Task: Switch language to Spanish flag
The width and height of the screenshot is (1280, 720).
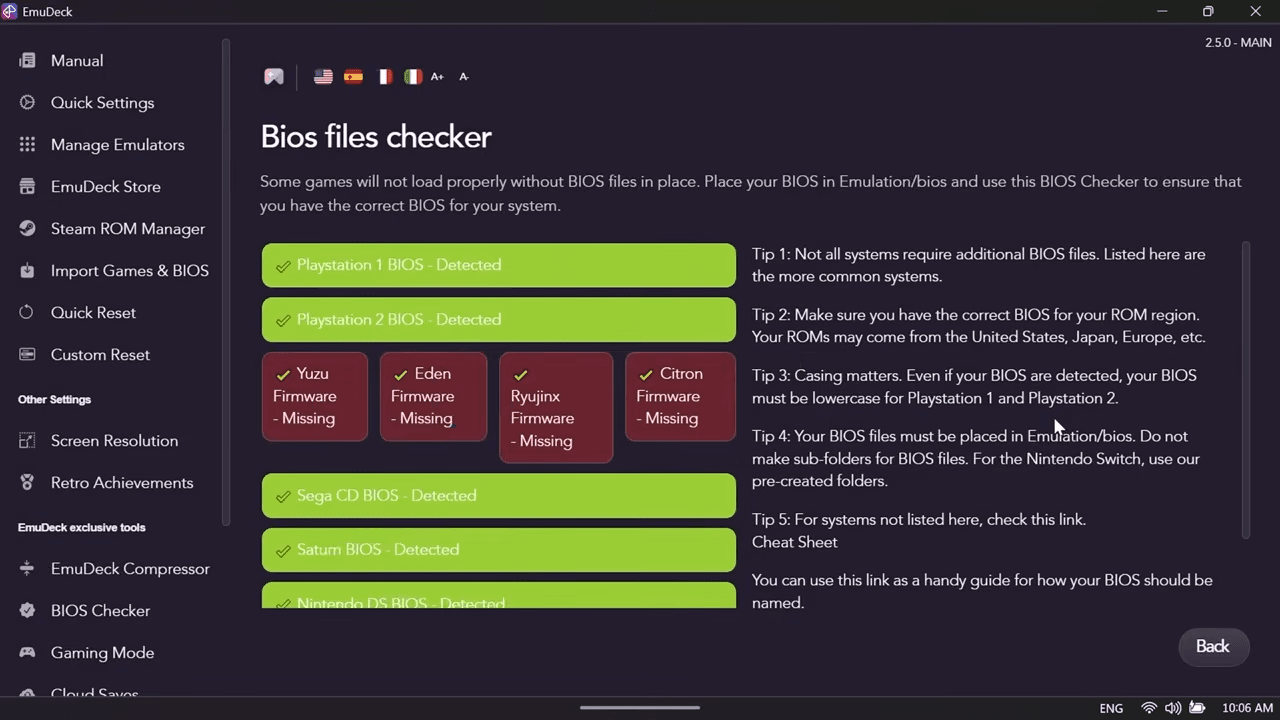Action: coord(352,76)
